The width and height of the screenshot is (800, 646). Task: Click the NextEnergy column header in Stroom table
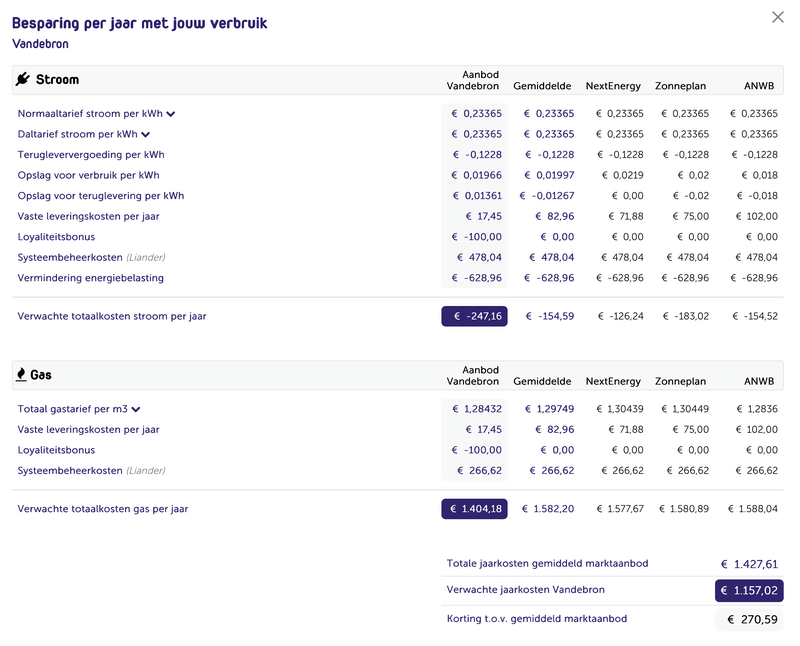(613, 86)
